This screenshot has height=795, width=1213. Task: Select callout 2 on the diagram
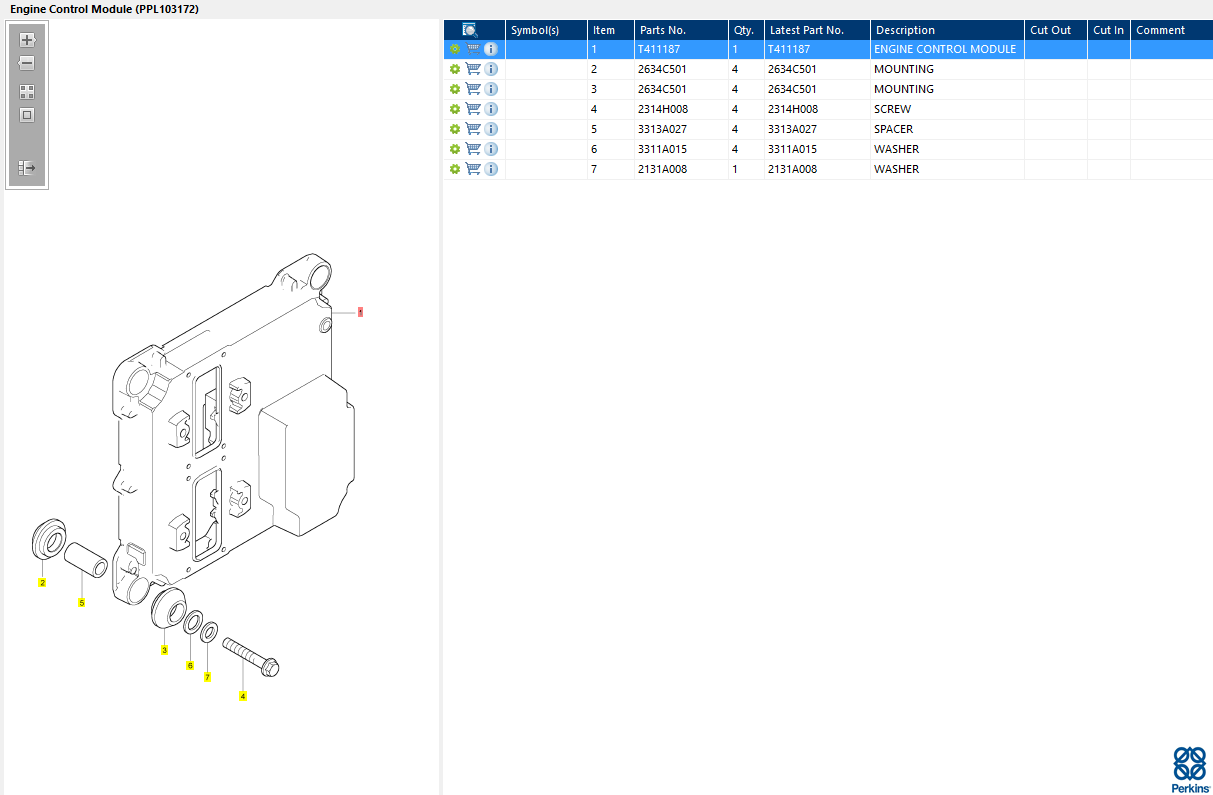click(x=42, y=582)
